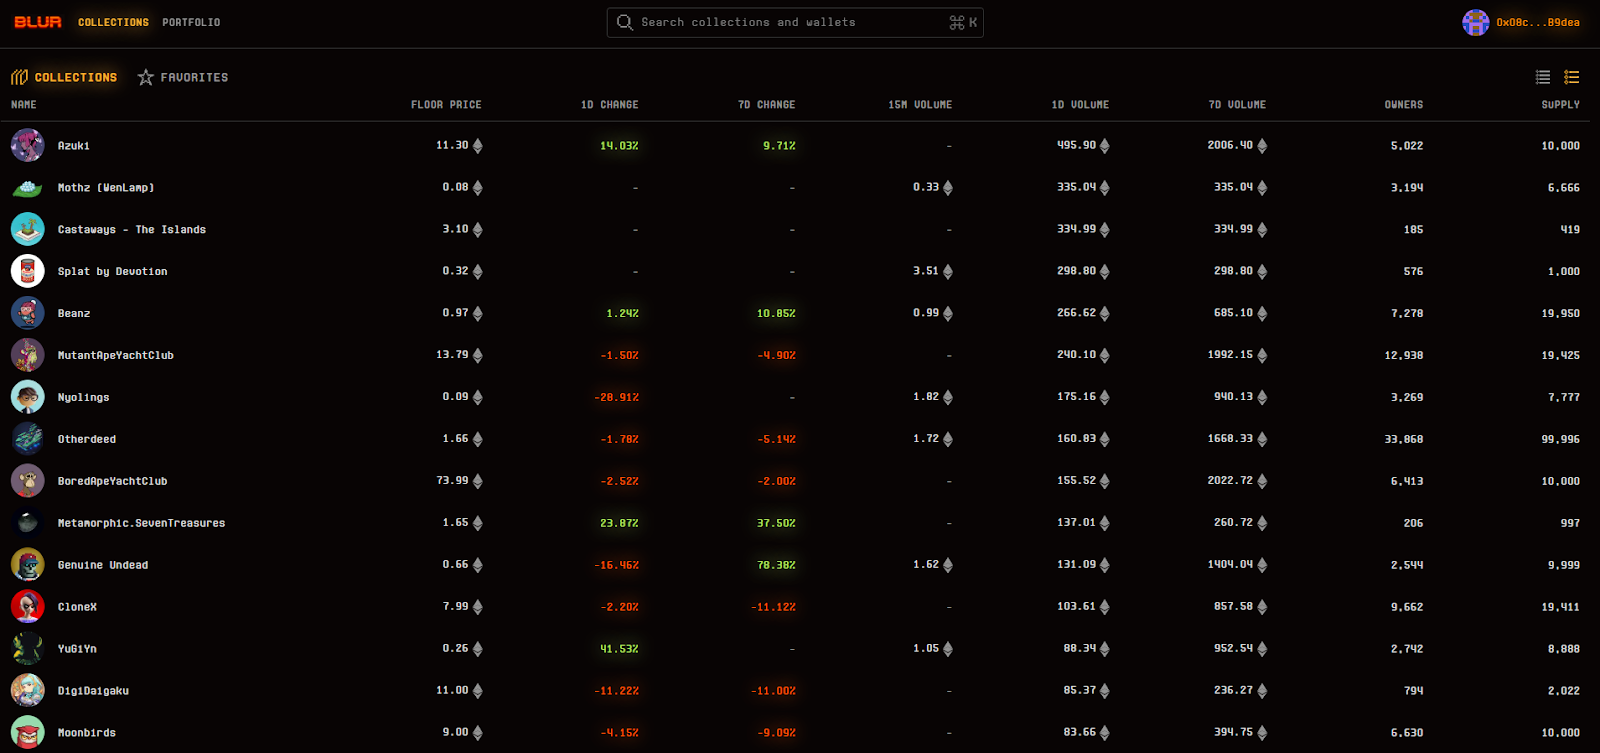Image resolution: width=1600 pixels, height=753 pixels.
Task: Open the DigiDaigaku collection link
Action: 93,691
